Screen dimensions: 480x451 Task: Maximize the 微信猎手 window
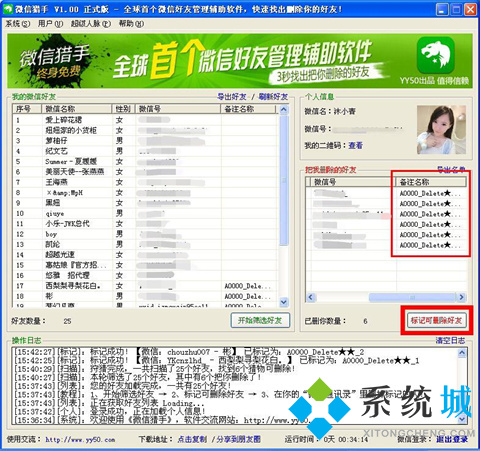[456, 9]
